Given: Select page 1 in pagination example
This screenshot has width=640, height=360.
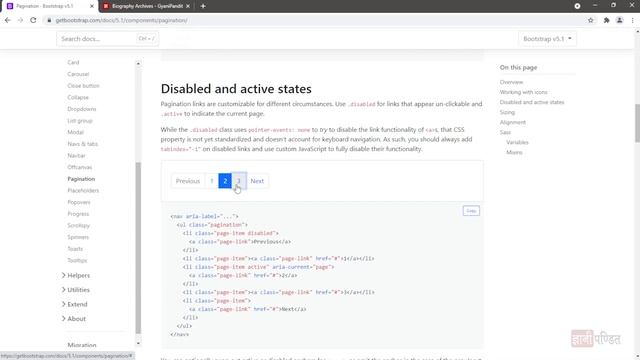Looking at the screenshot, I should coord(211,181).
